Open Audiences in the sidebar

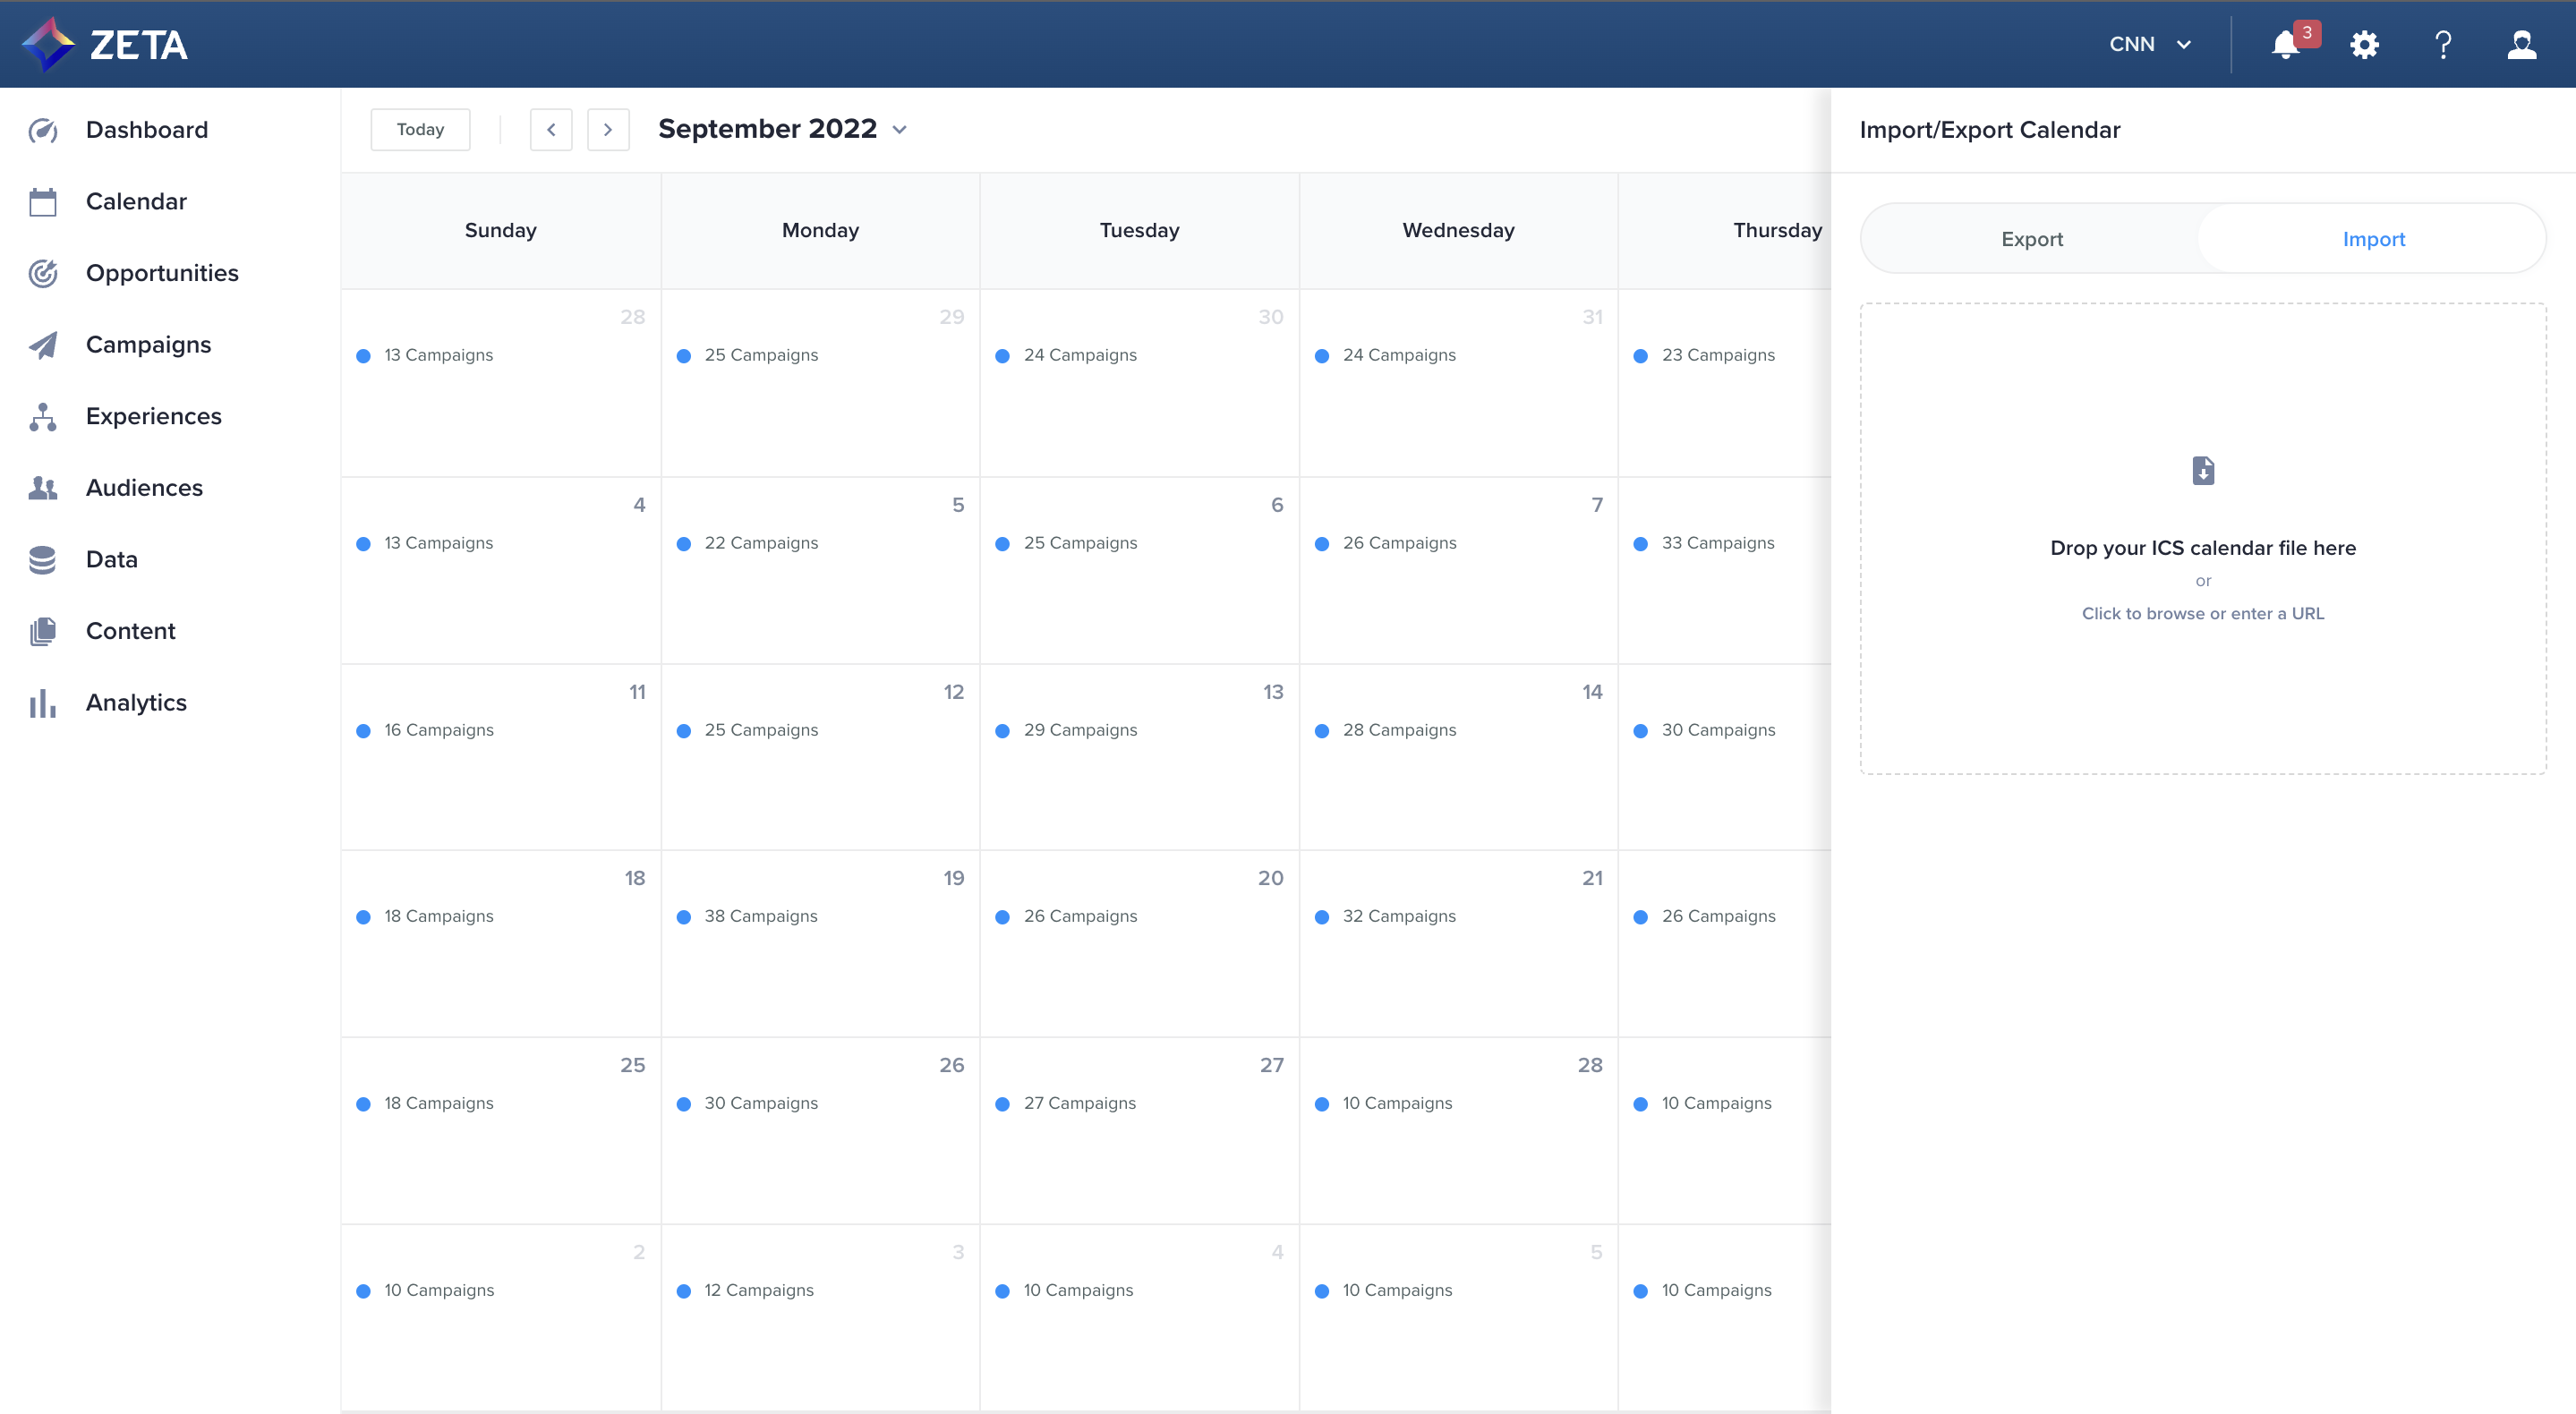pos(144,488)
